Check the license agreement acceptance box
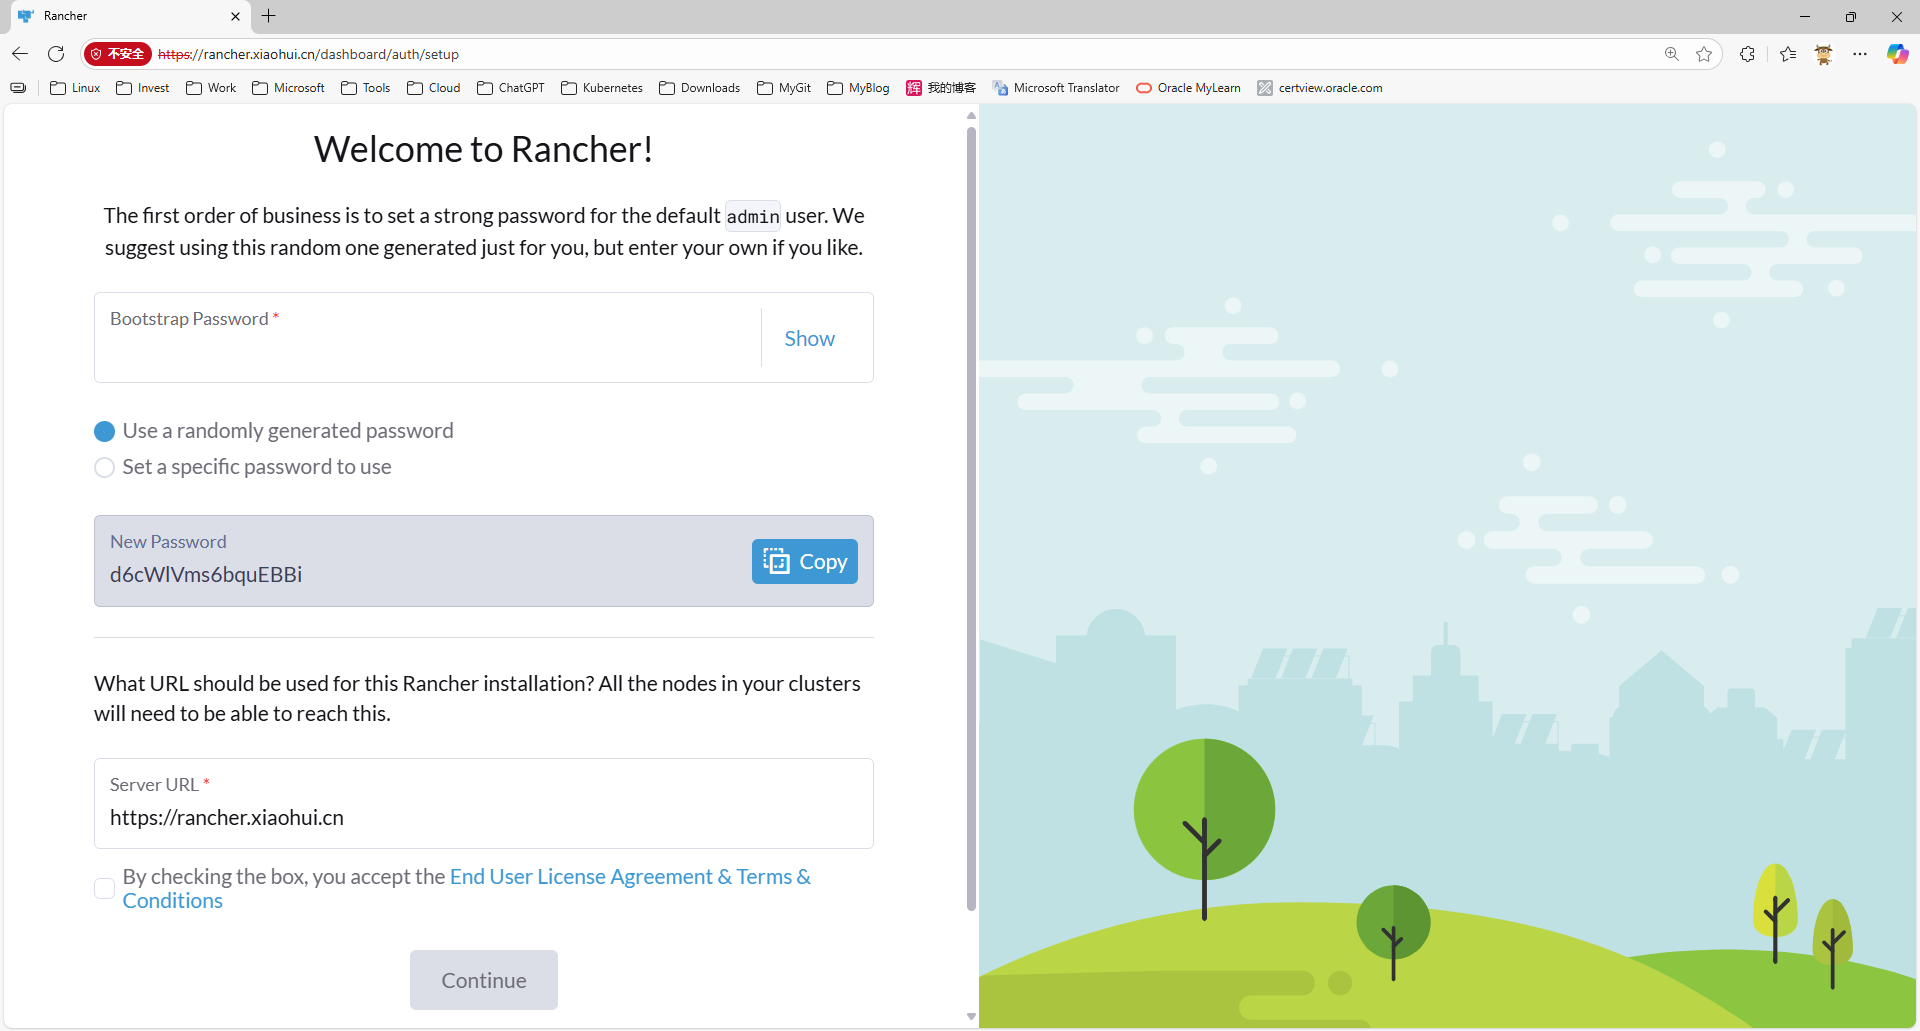The width and height of the screenshot is (1920, 1031). pyautogui.click(x=105, y=888)
